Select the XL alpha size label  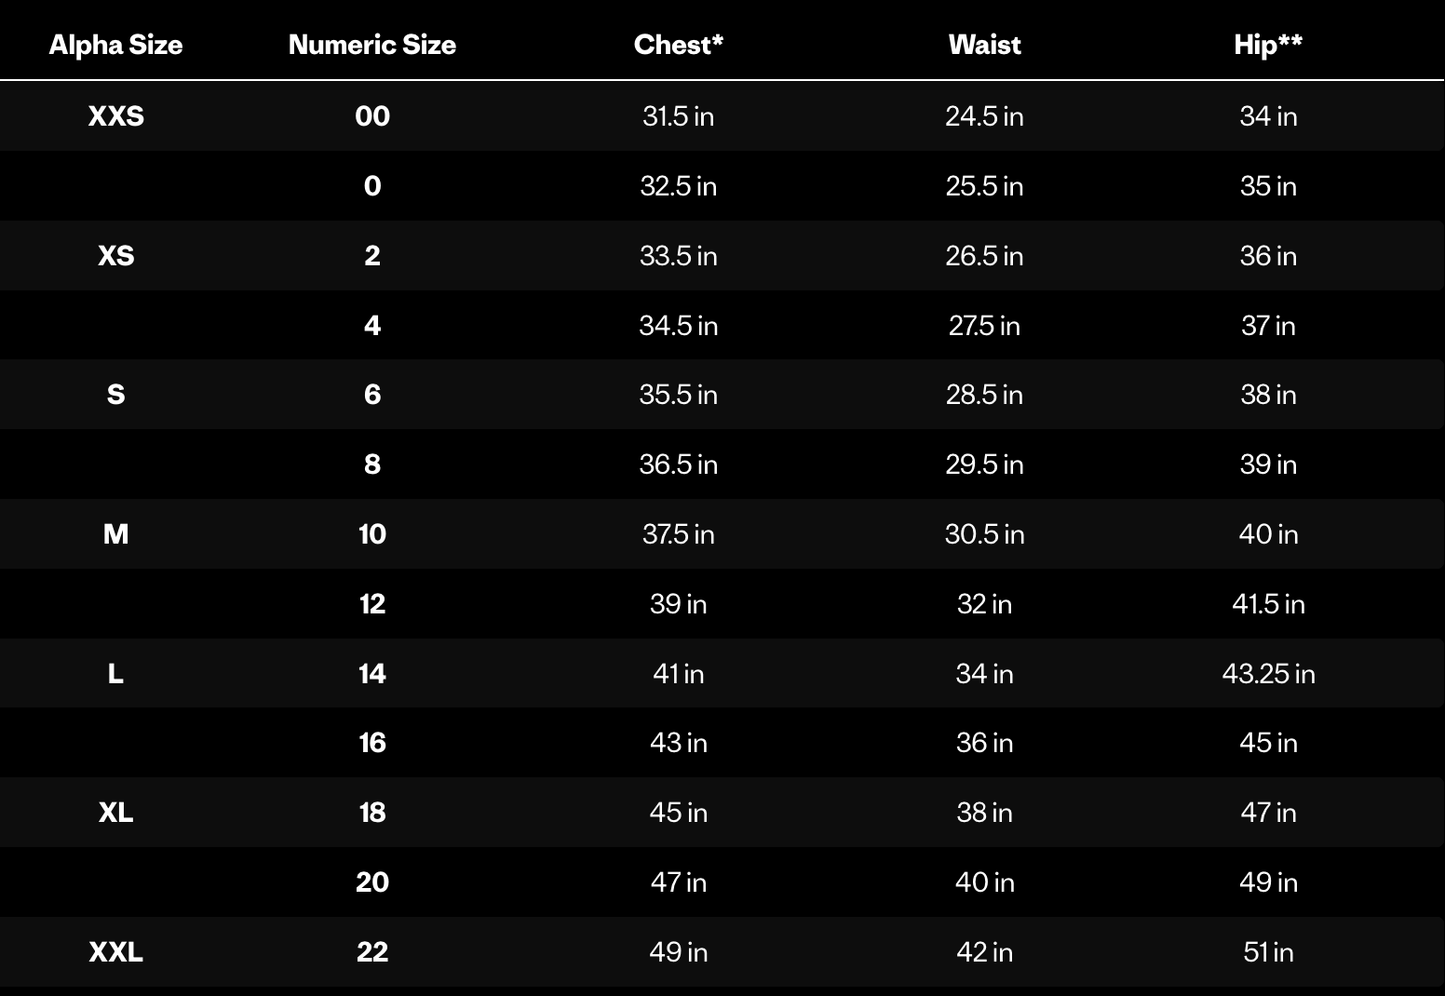coord(116,812)
